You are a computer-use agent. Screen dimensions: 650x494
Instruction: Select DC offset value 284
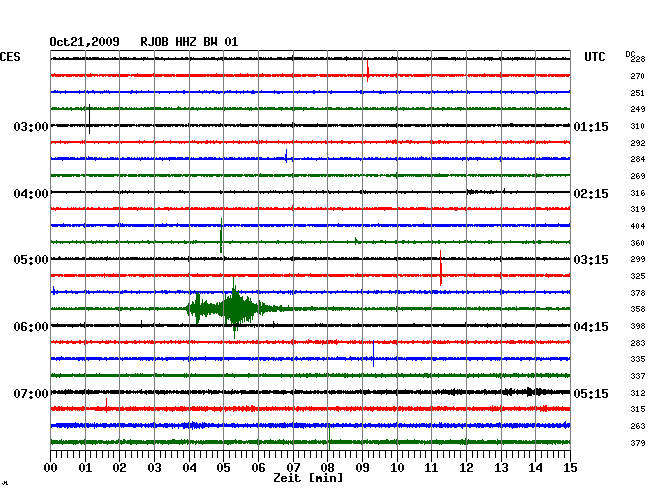pos(638,159)
